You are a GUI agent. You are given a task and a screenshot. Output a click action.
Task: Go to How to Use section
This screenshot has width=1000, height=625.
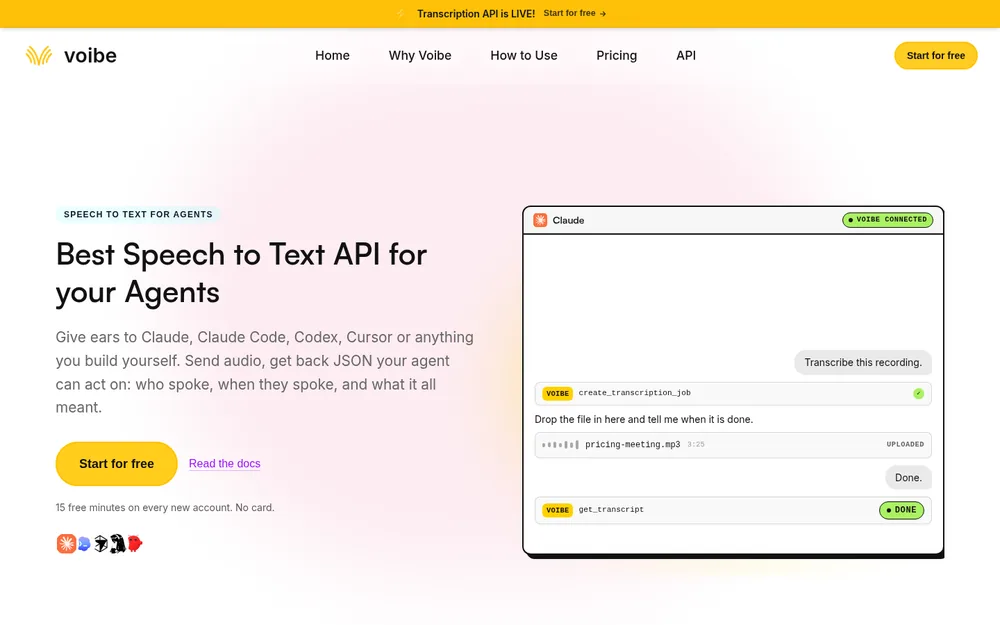pos(524,55)
